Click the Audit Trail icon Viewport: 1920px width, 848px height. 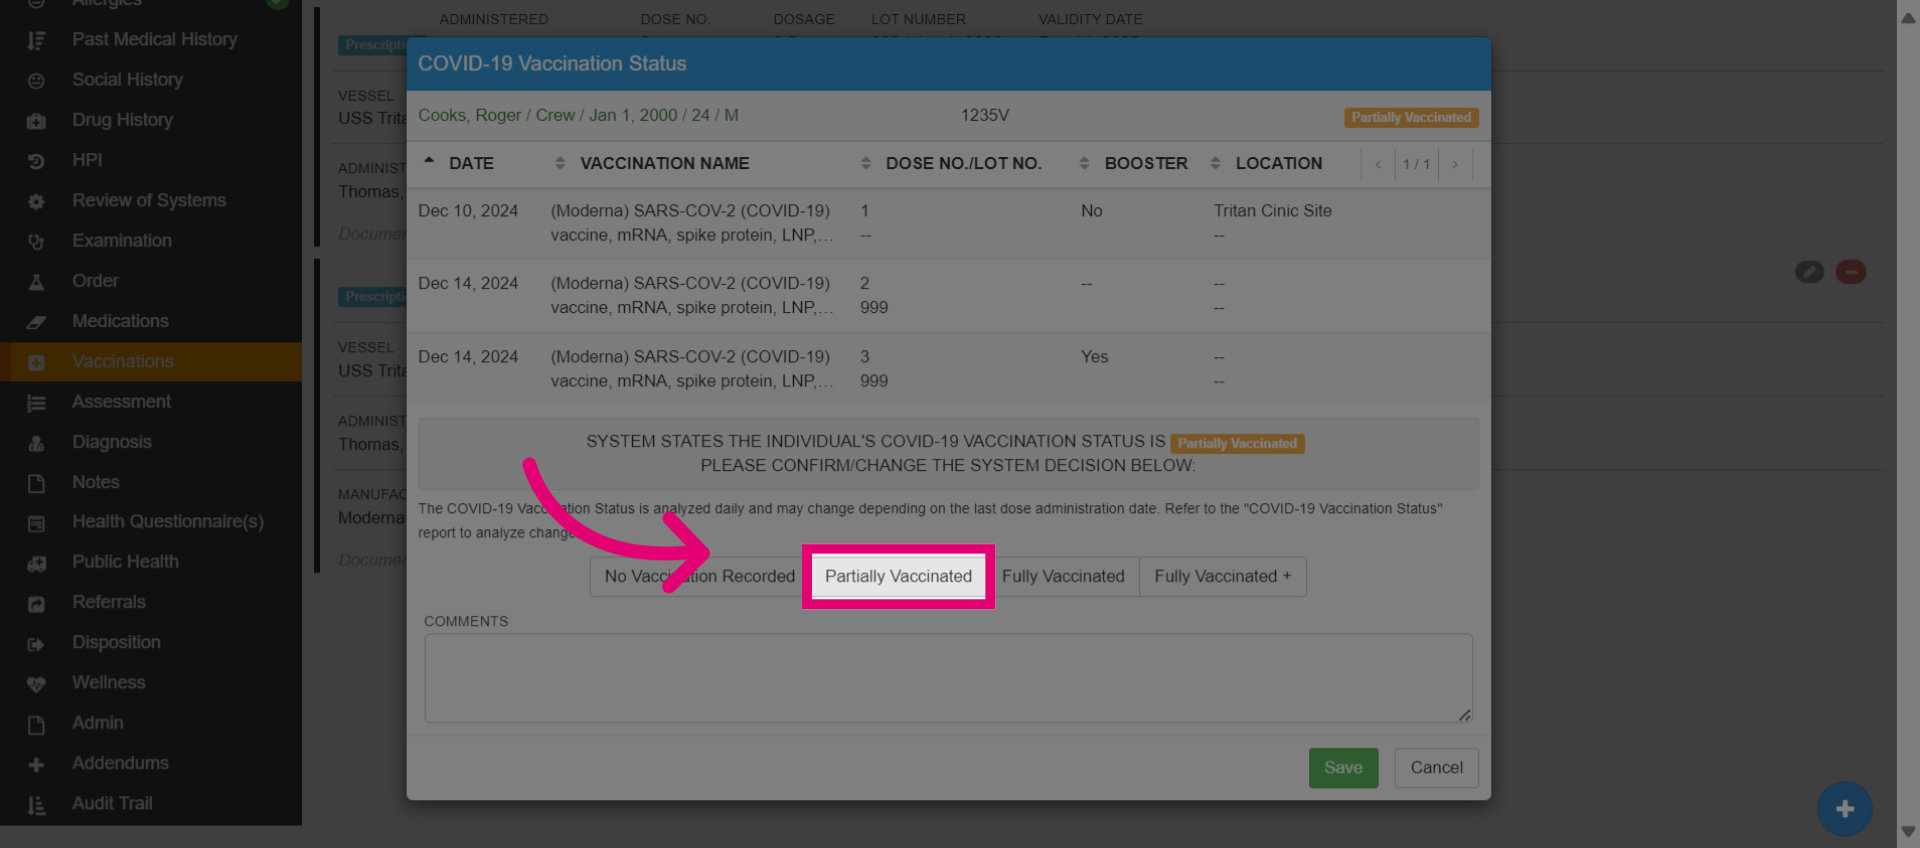tap(36, 804)
